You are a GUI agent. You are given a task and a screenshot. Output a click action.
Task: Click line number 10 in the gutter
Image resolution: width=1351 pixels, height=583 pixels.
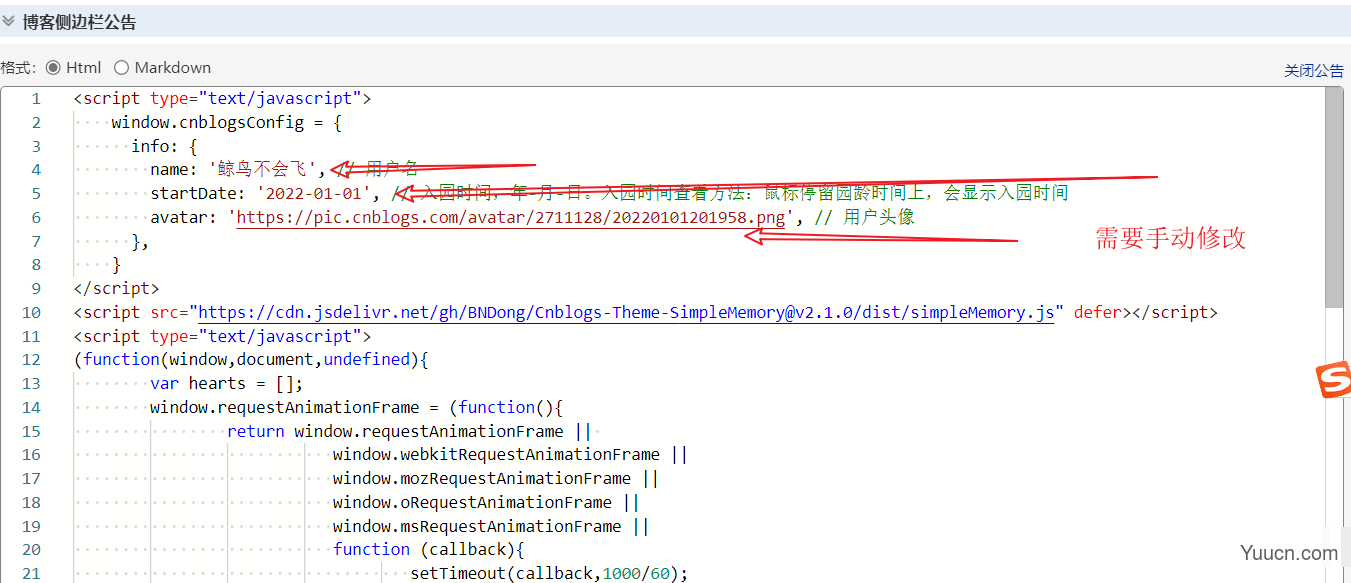pos(31,312)
